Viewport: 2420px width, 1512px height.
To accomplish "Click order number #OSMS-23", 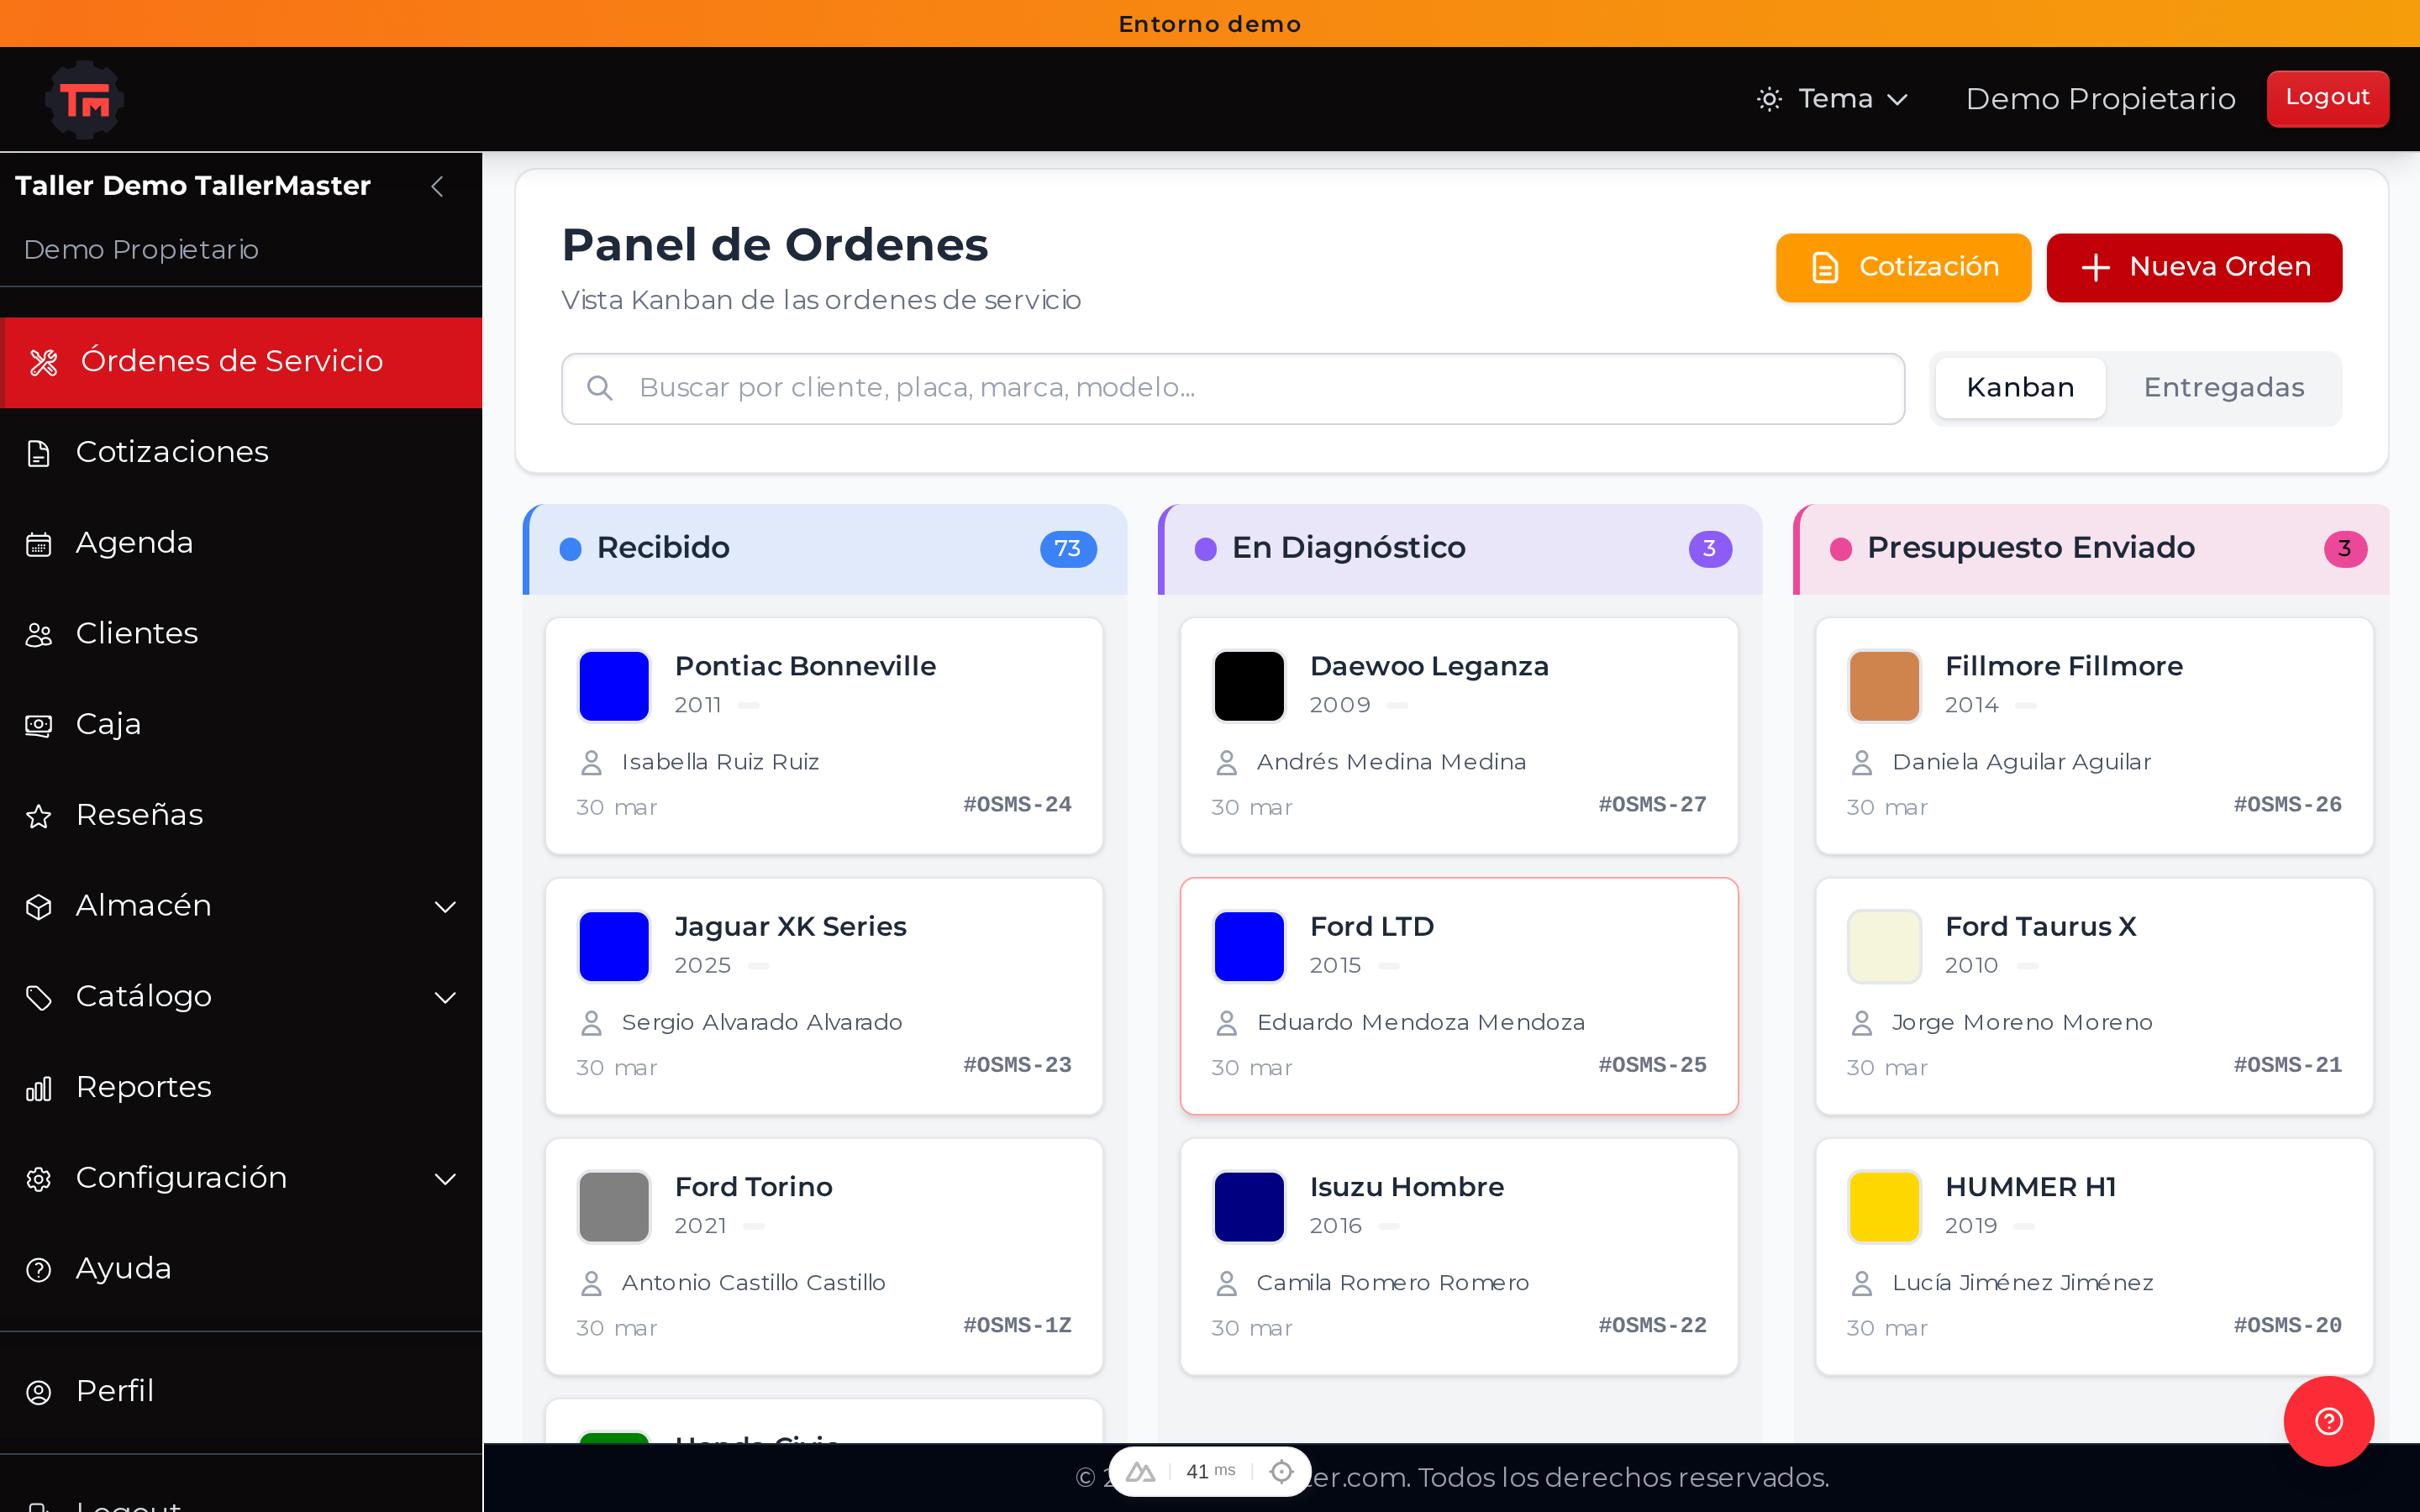I will [x=1017, y=1065].
